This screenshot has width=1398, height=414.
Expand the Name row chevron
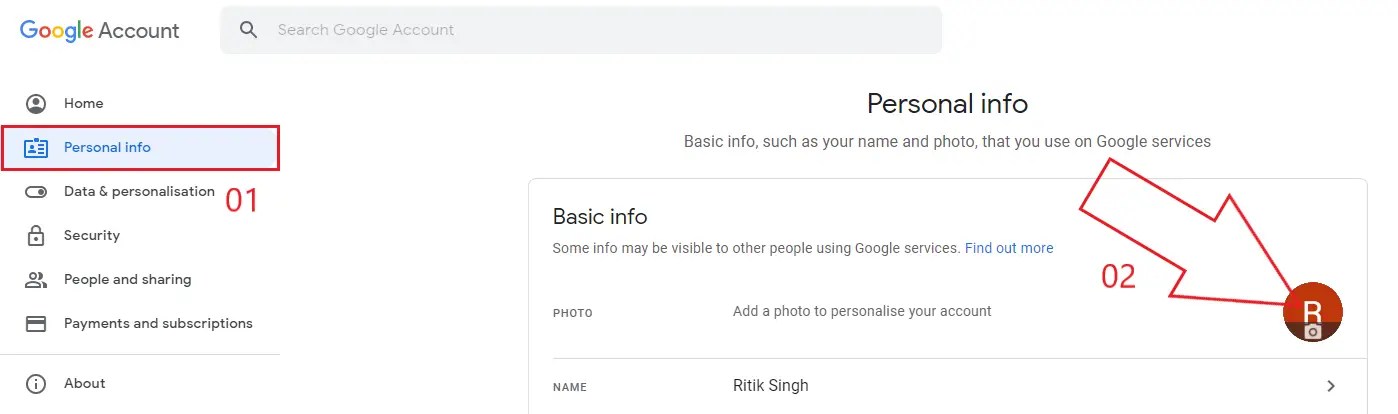coord(1331,386)
